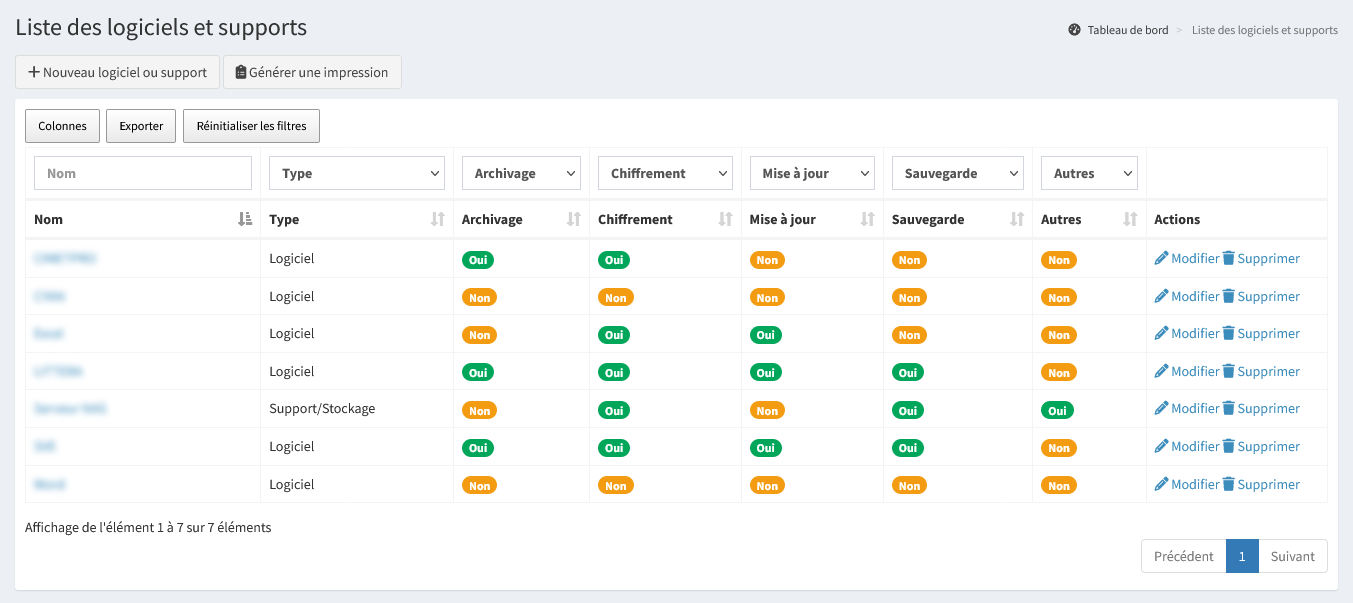Sort table by Type column arrows
Viewport: 1353px width, 603px height.
click(437, 220)
